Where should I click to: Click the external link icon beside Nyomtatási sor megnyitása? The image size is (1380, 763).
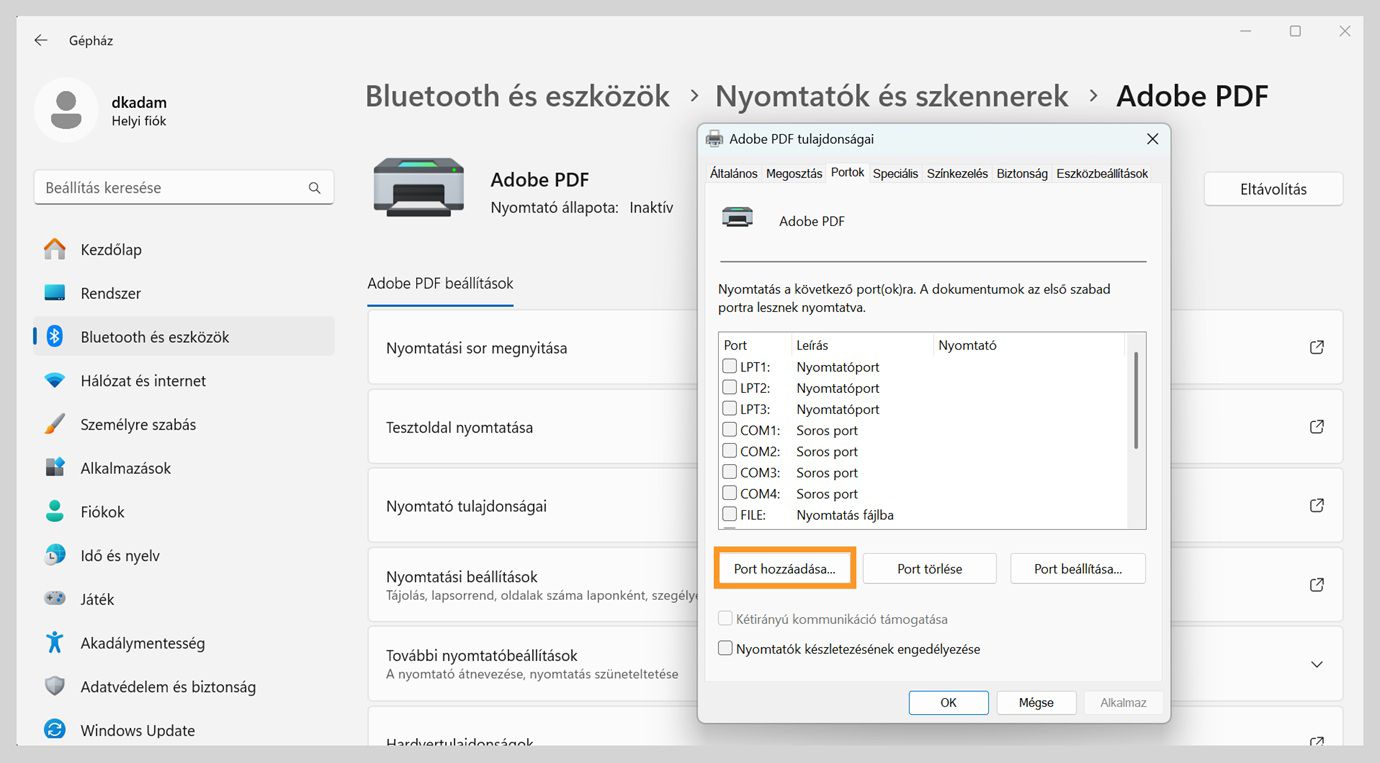pos(1317,347)
